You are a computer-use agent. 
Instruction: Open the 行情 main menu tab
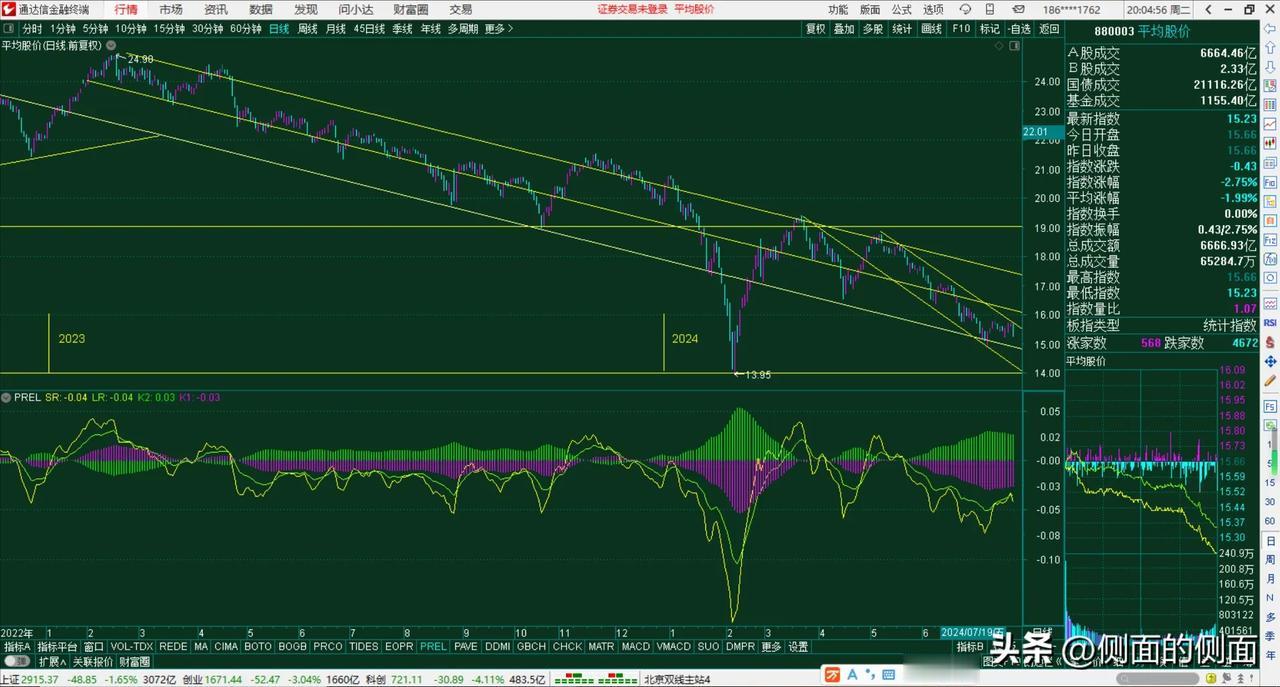[126, 9]
